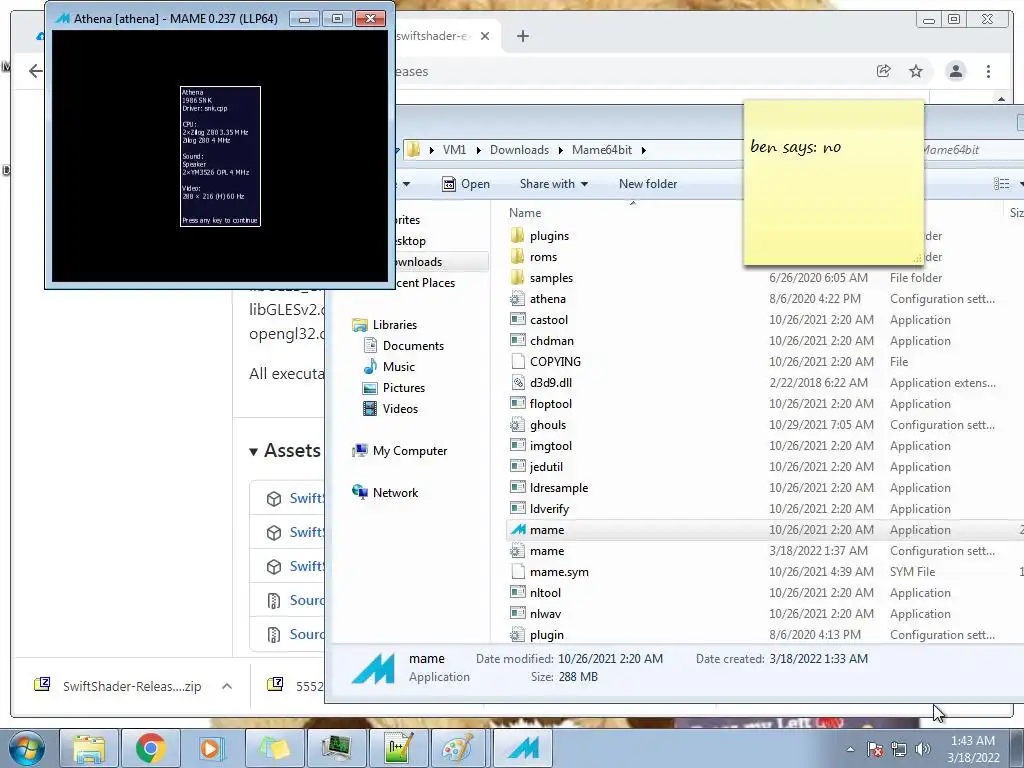Viewport: 1024px width, 768px height.
Task: Show hidden system tray icons
Action: [x=850, y=749]
